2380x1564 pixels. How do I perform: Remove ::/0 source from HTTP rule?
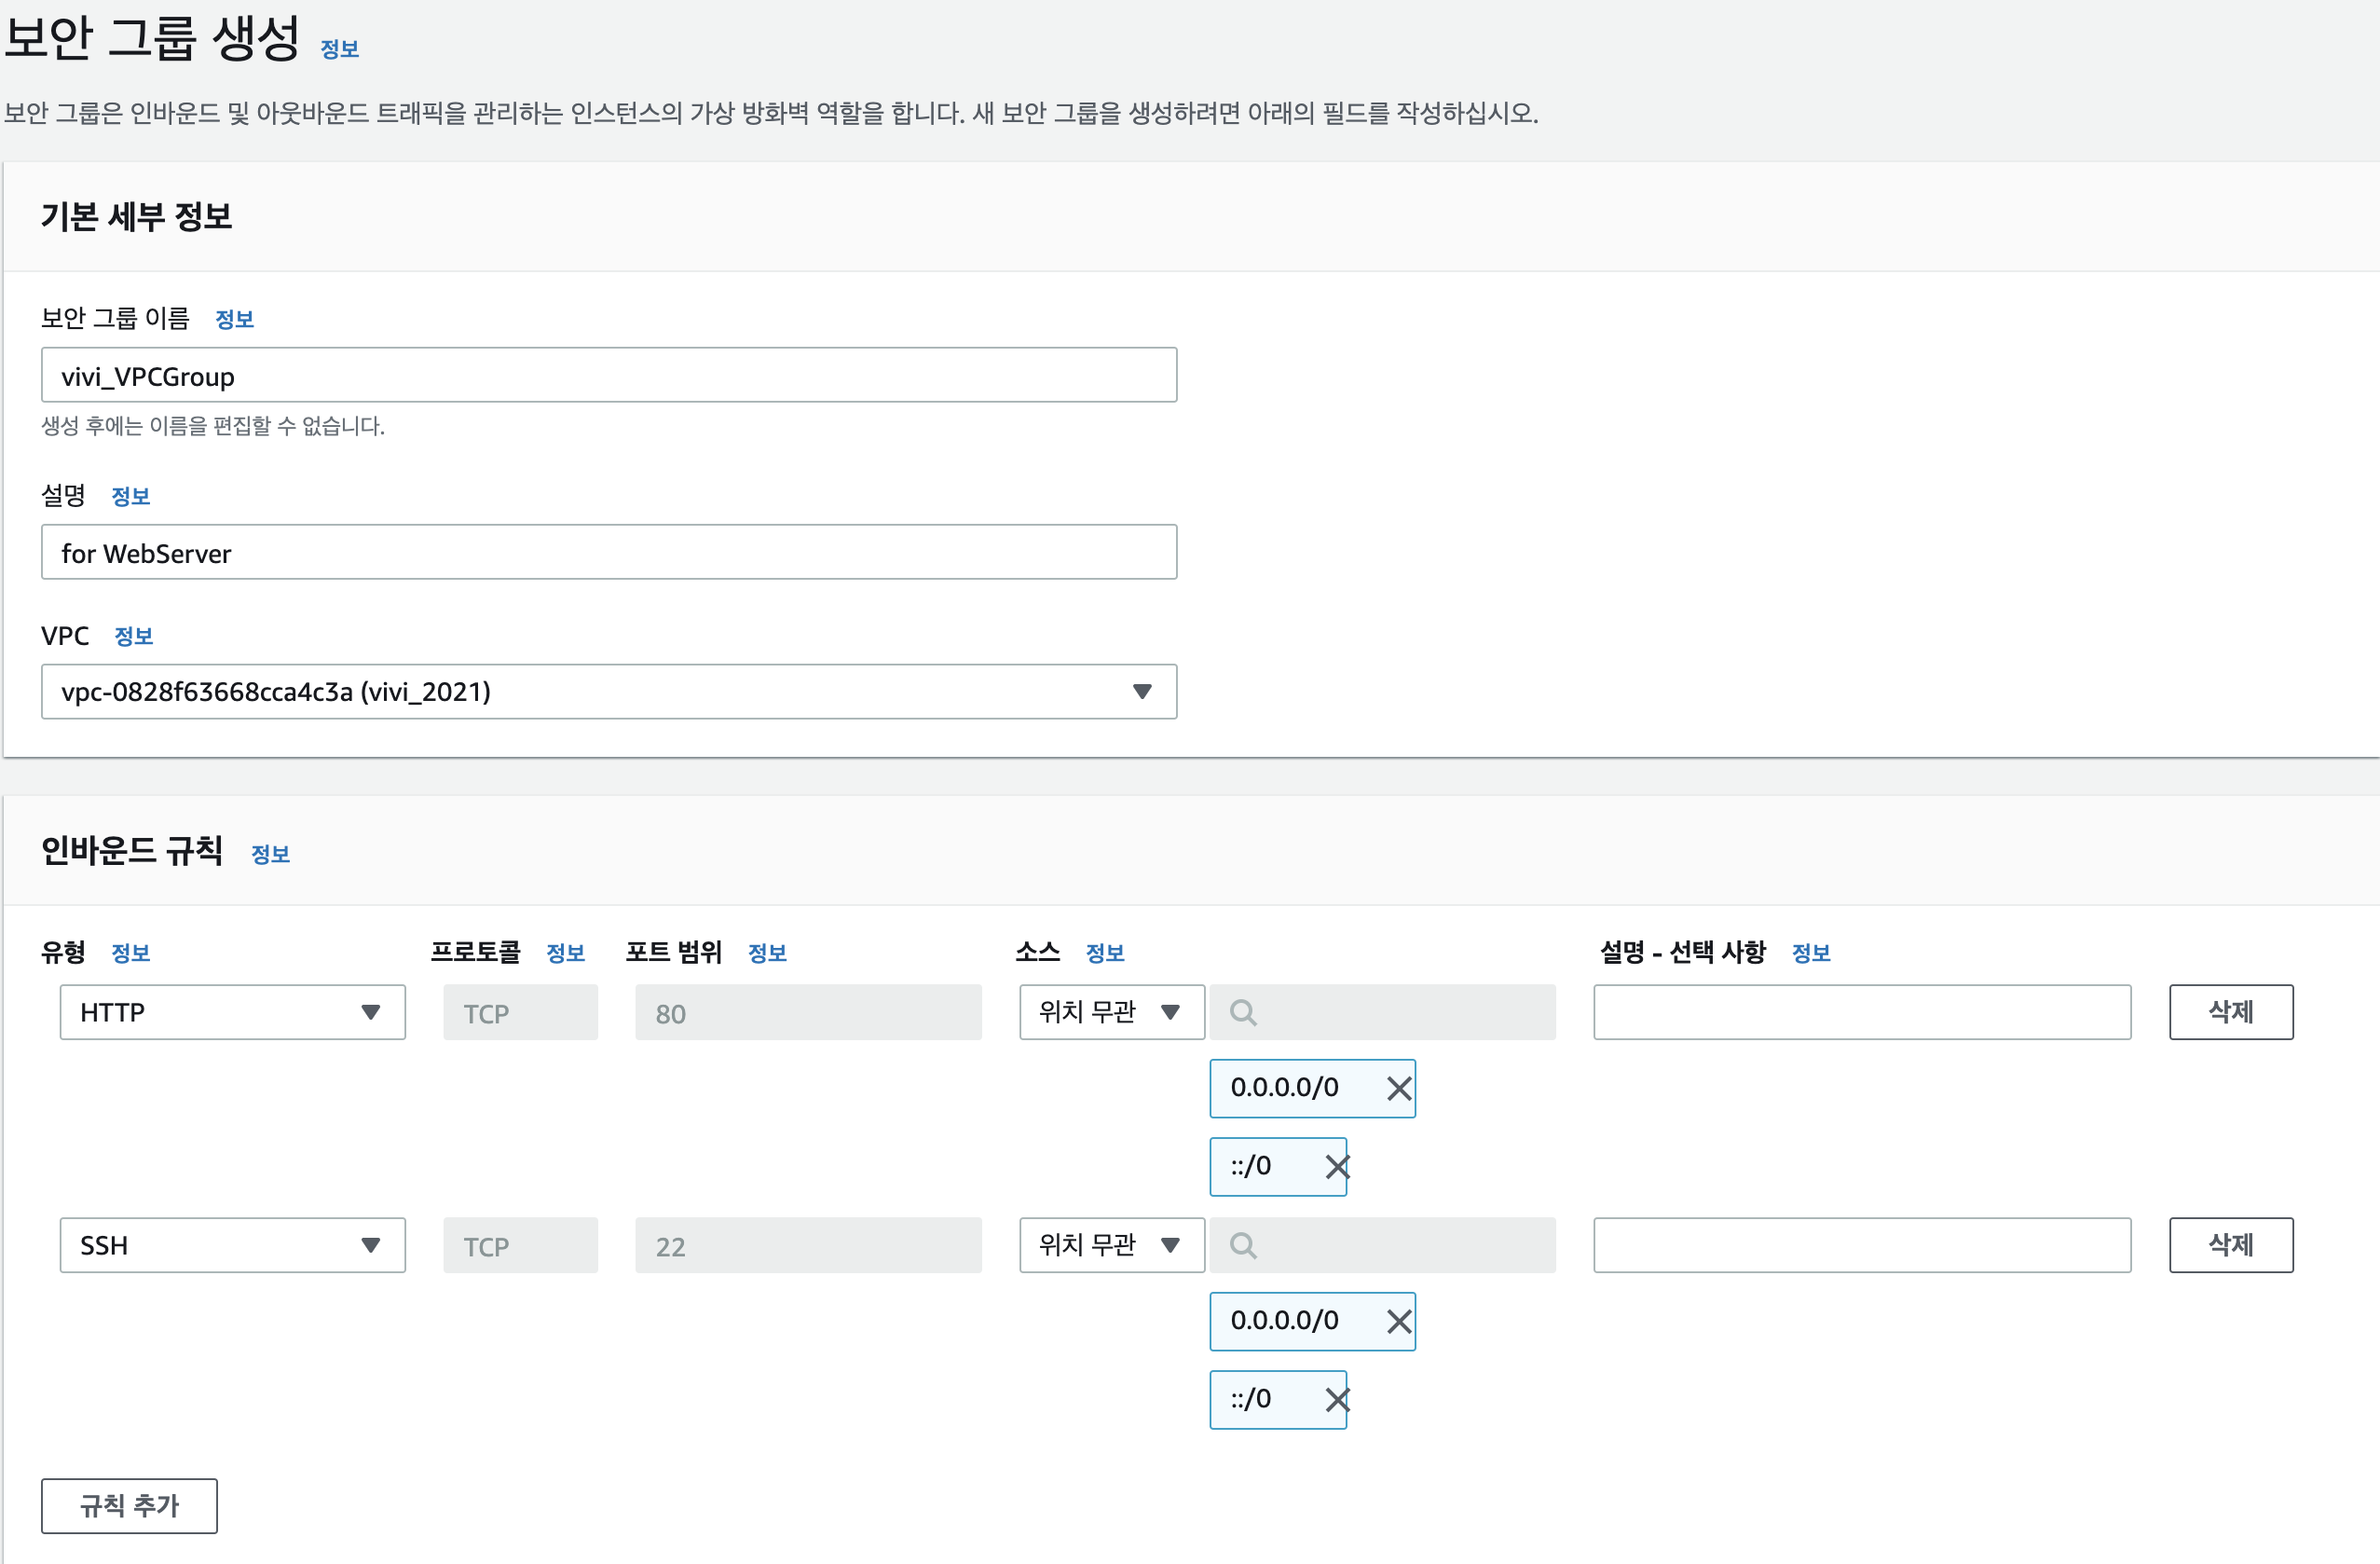(1336, 1166)
